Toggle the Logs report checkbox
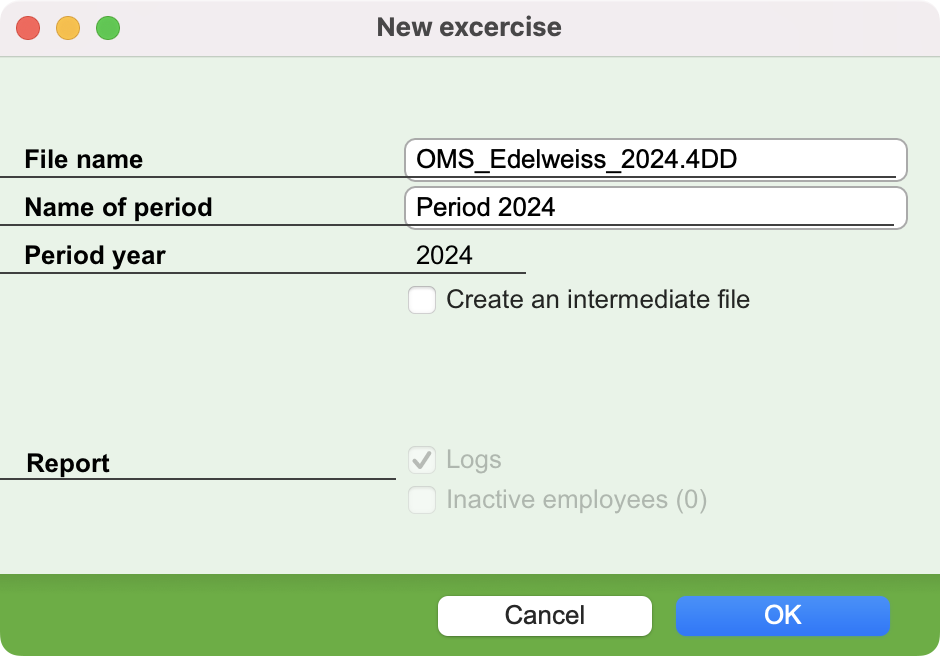 coord(422,460)
